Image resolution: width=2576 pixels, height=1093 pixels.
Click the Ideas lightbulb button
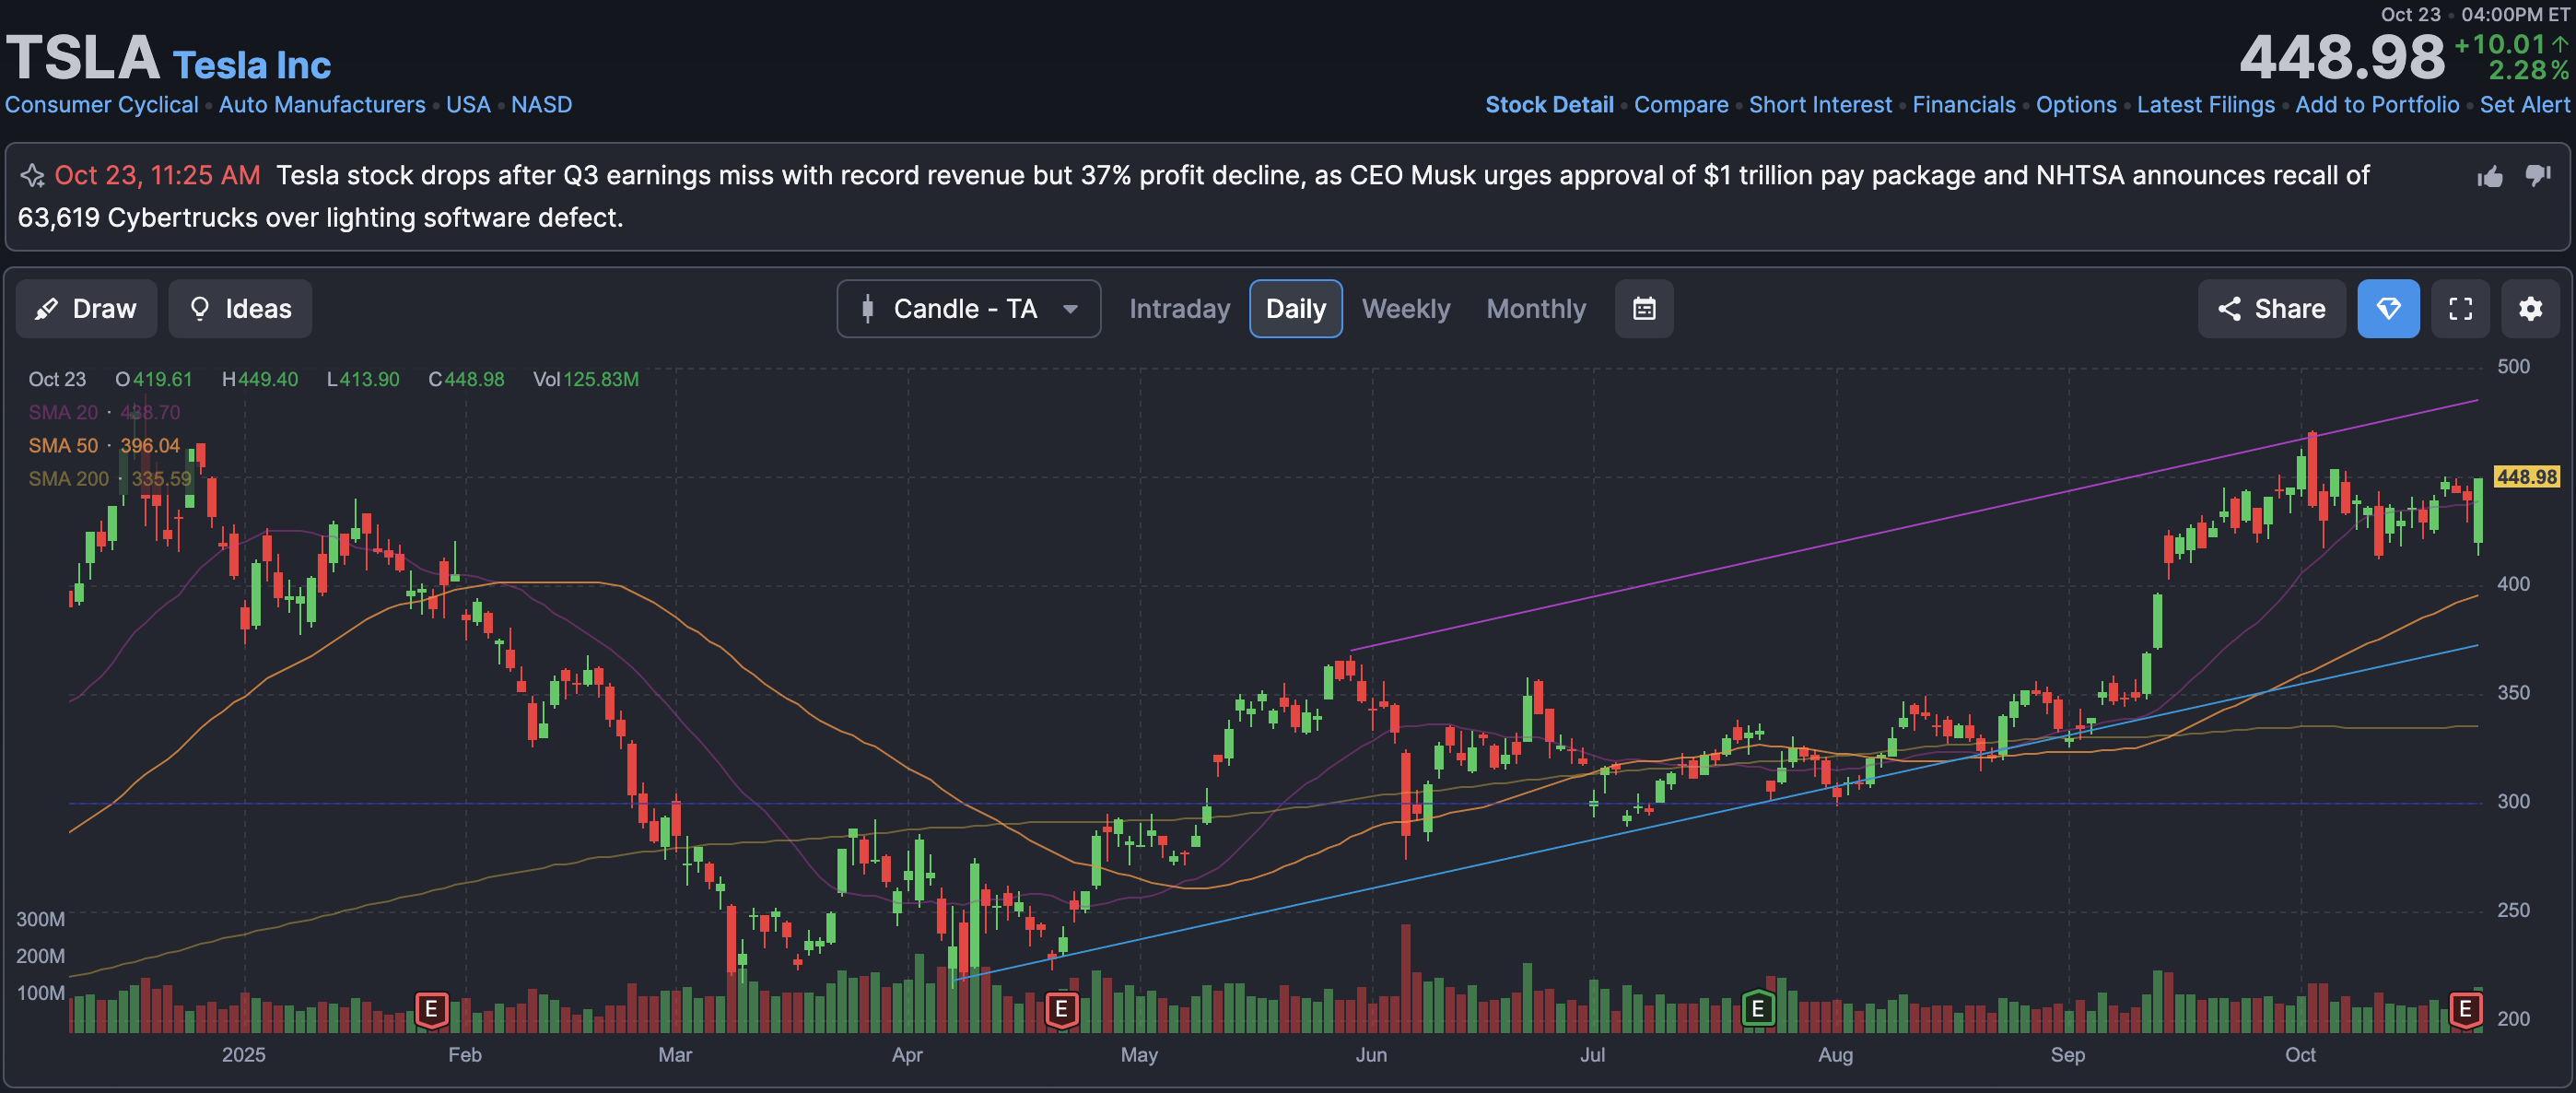240,309
